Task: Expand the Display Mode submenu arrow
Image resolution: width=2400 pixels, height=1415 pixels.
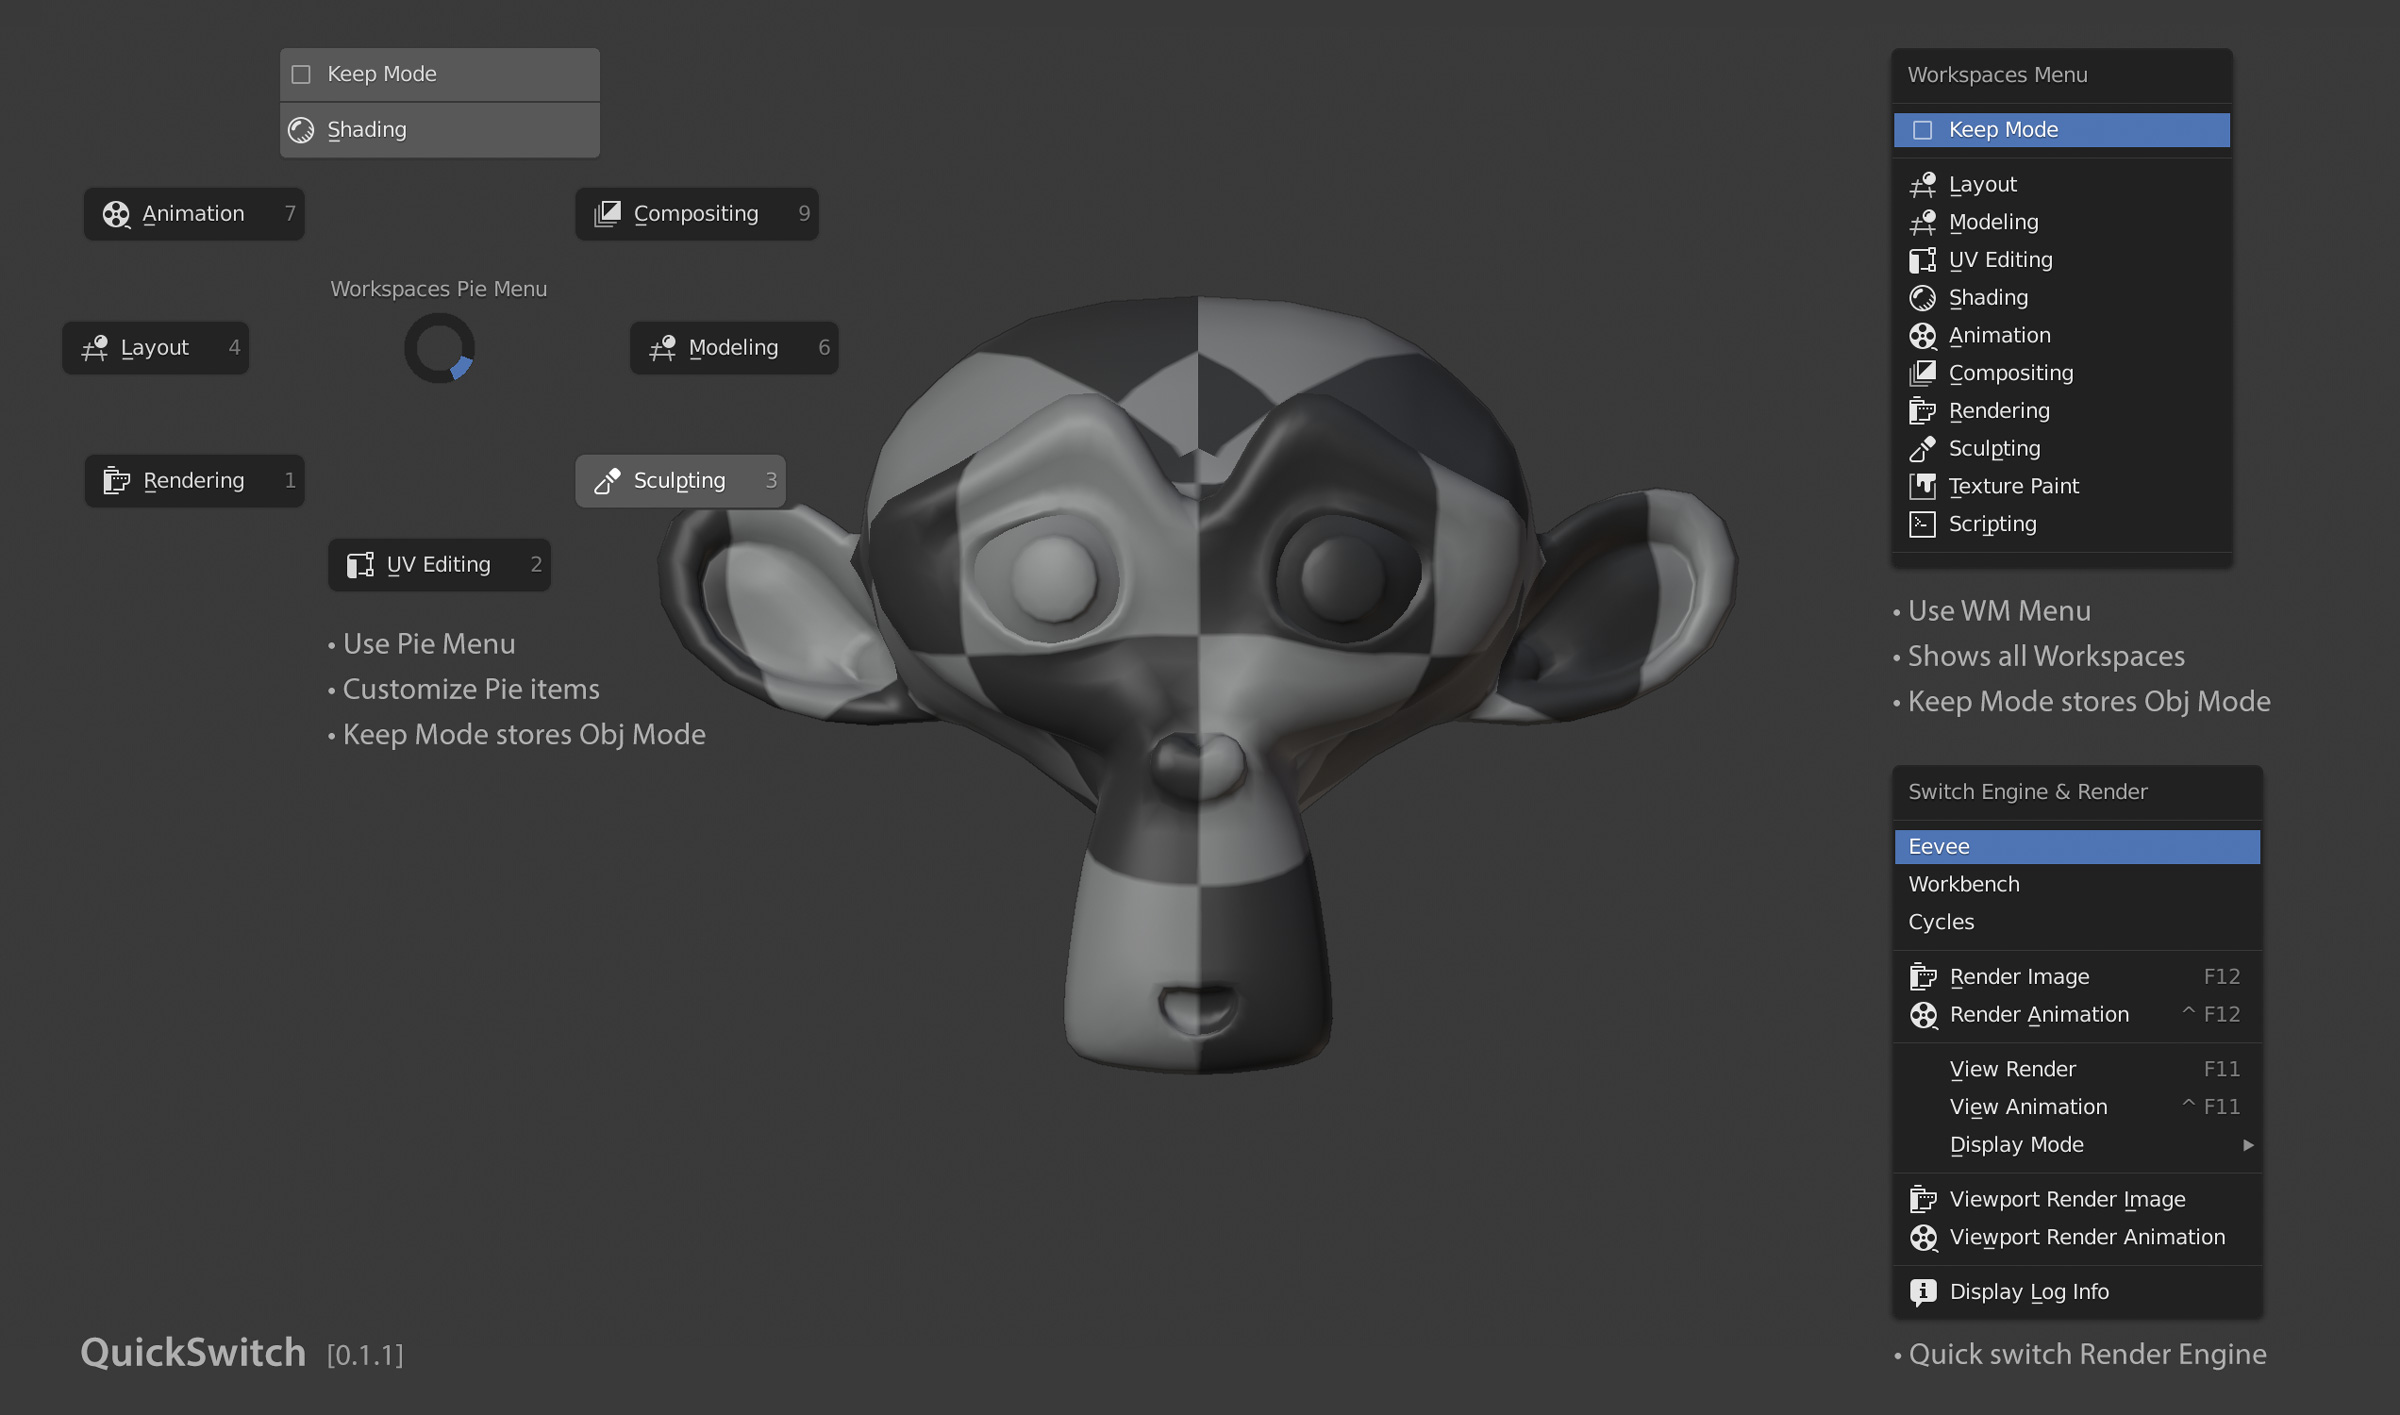Action: coord(2248,1145)
